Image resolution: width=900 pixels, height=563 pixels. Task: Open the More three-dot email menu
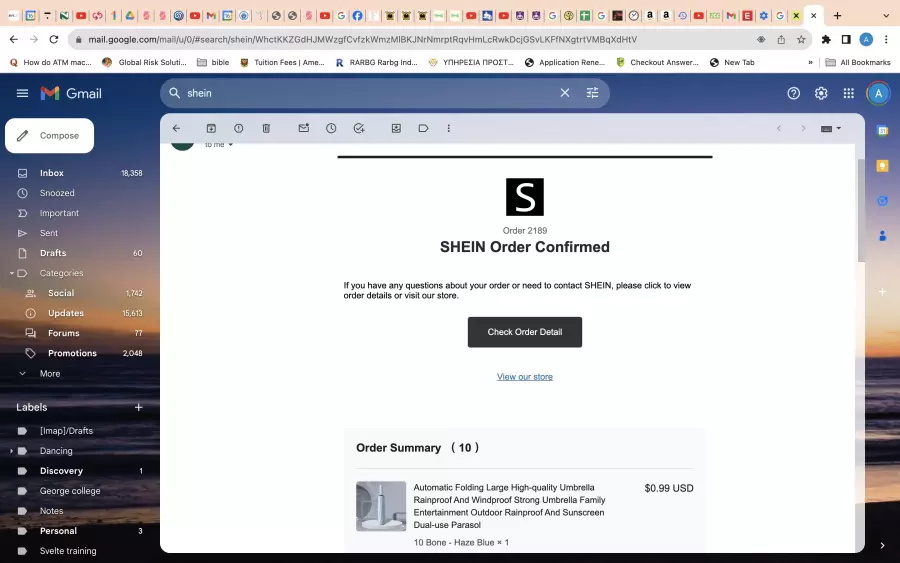click(449, 129)
